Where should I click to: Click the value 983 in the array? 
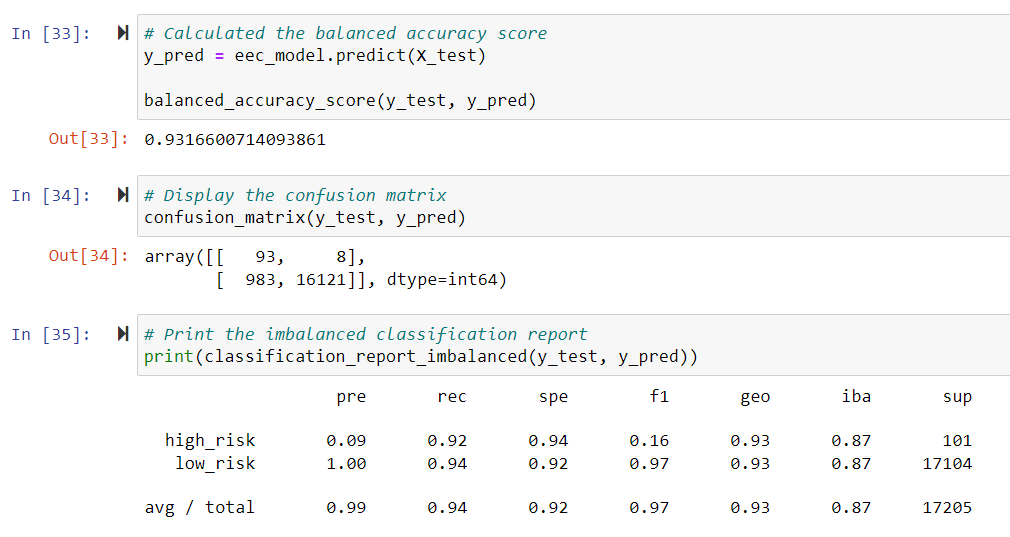click(260, 280)
